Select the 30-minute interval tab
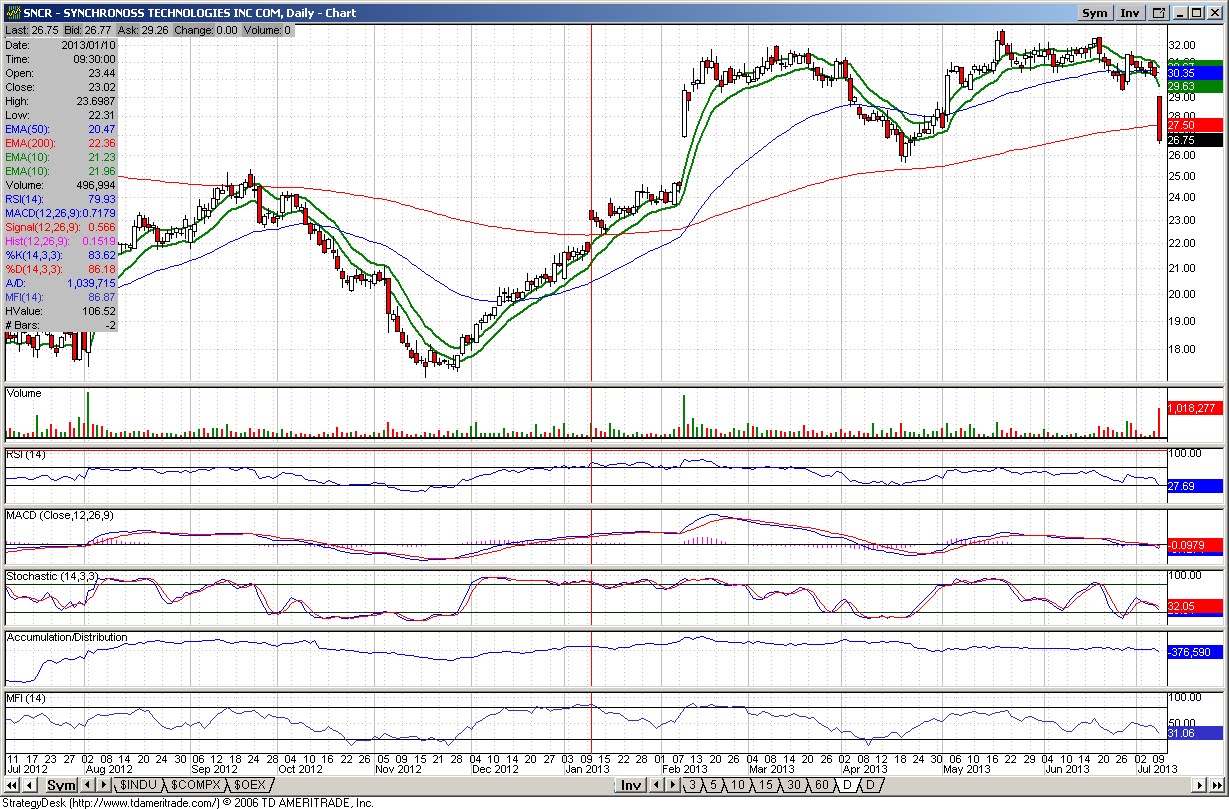Viewport: 1229px width, 809px height. [x=794, y=785]
